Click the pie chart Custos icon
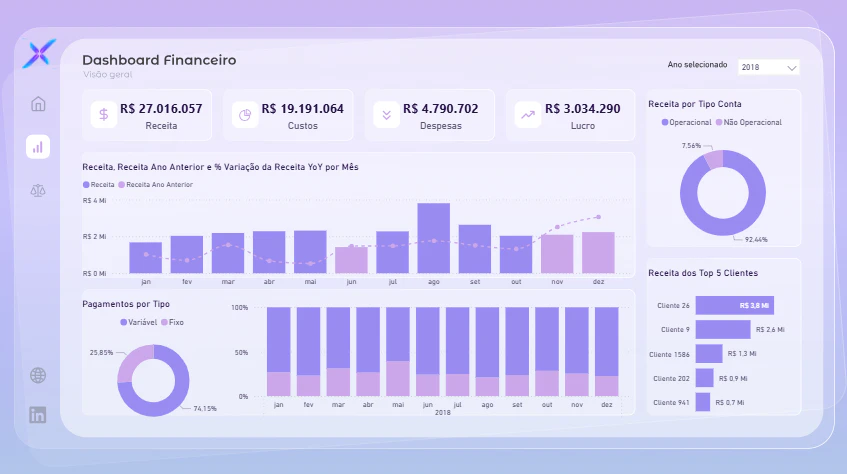The height and width of the screenshot is (474, 847). coord(245,115)
